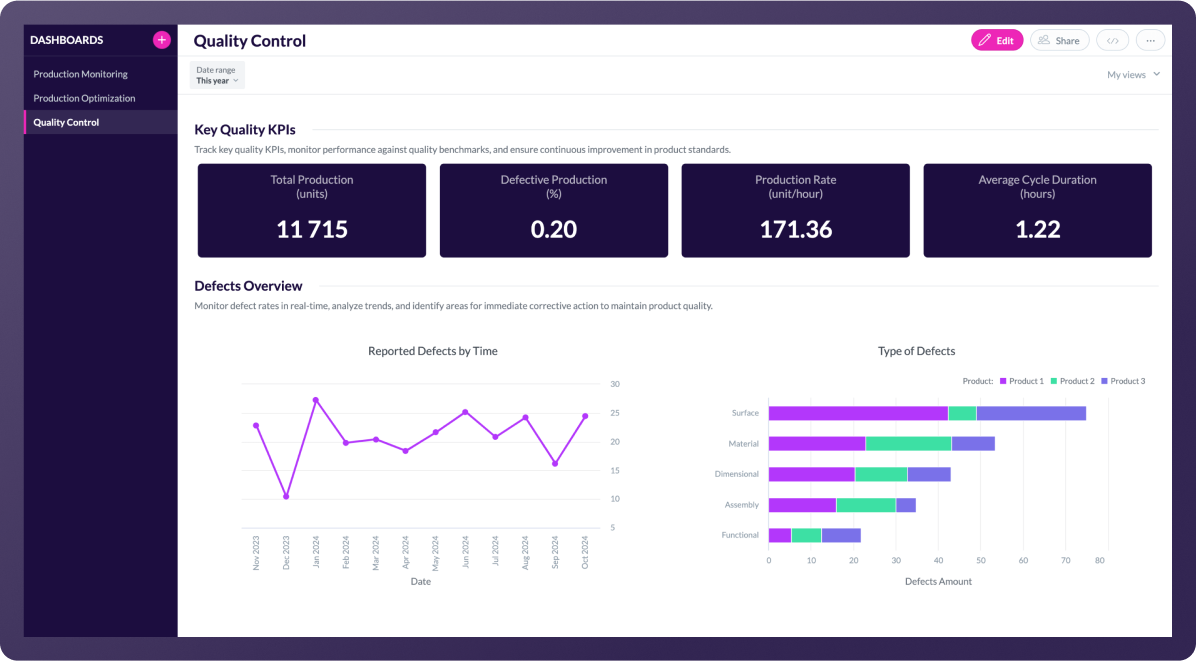Open the Date range filter dropdown

pos(217,75)
